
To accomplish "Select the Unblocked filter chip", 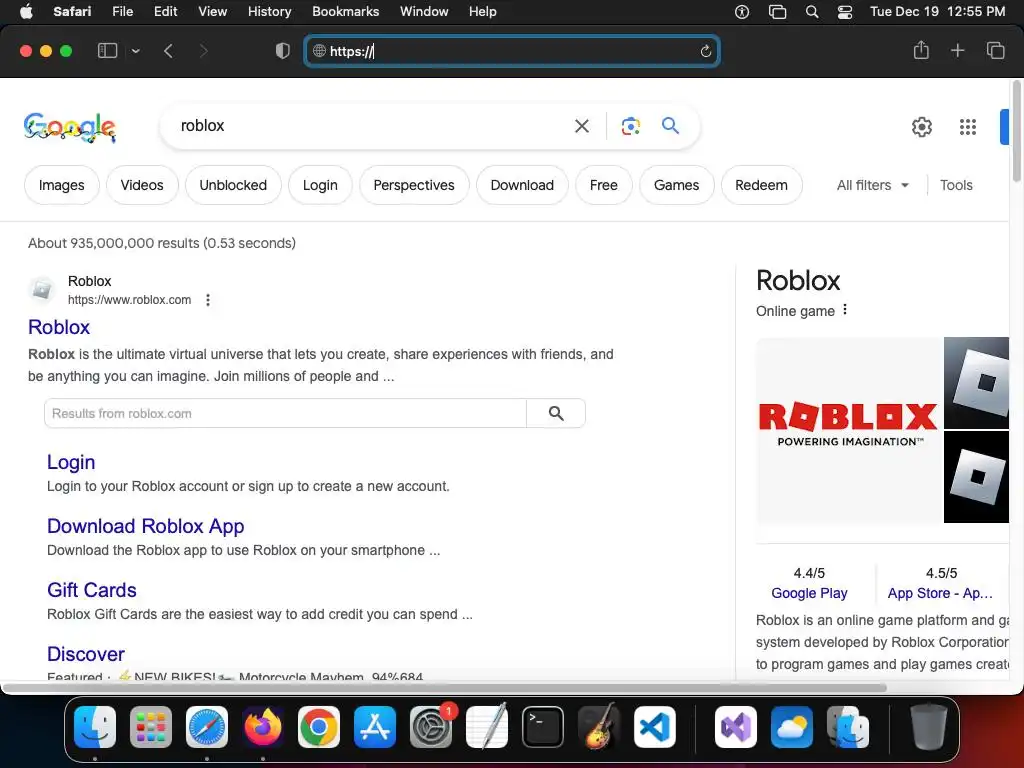I will 233,185.
